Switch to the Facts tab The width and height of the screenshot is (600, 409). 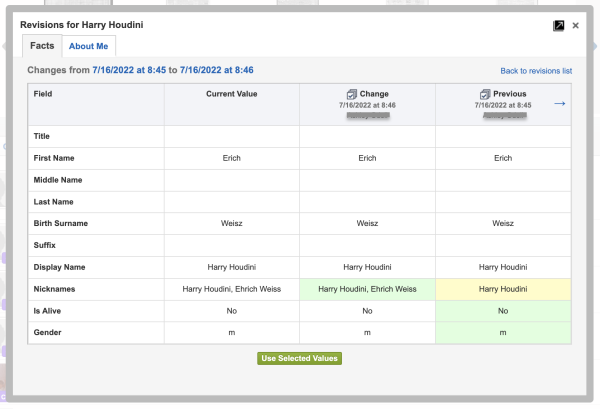pyautogui.click(x=42, y=46)
